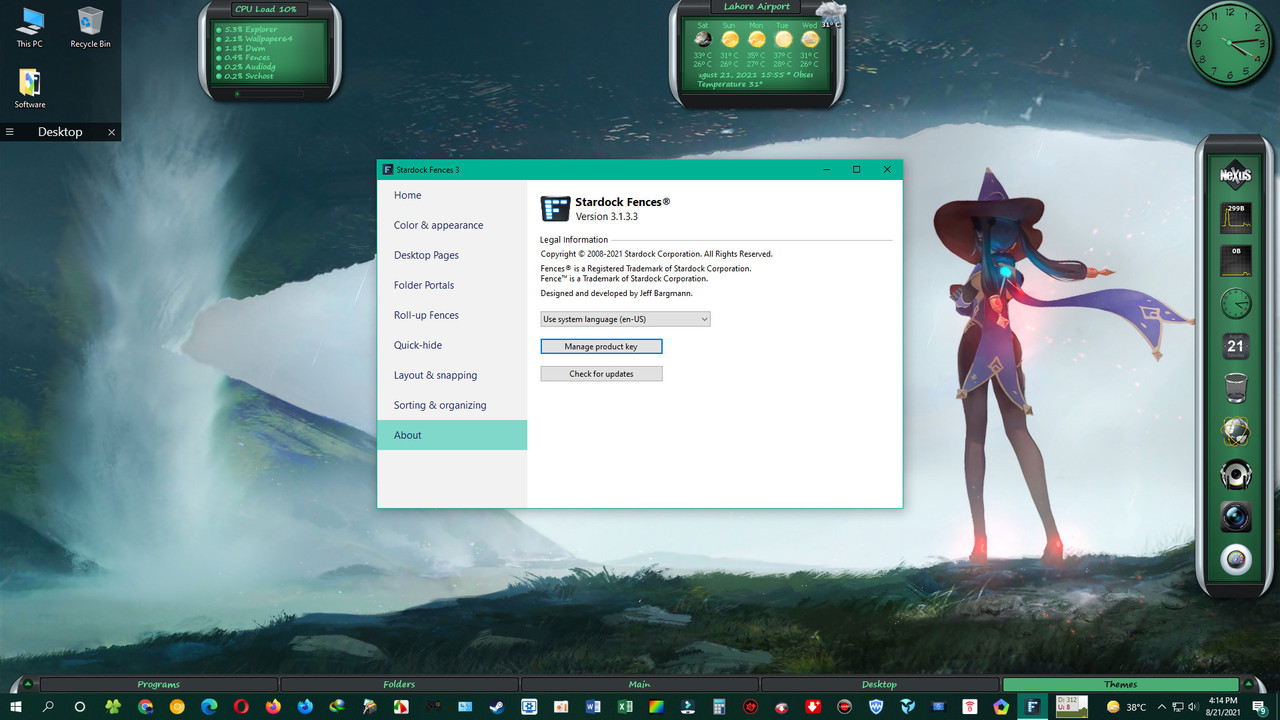The width and height of the screenshot is (1280, 720).
Task: Select the About sidebar item
Action: coord(452,435)
